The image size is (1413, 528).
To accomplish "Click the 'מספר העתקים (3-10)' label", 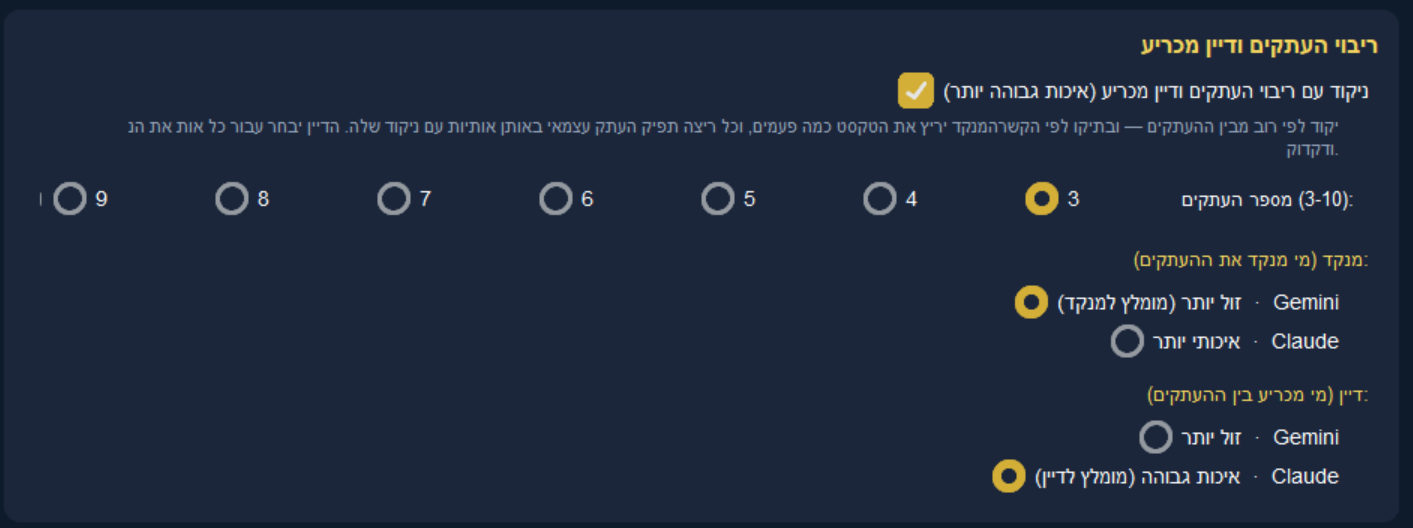I will [1266, 200].
